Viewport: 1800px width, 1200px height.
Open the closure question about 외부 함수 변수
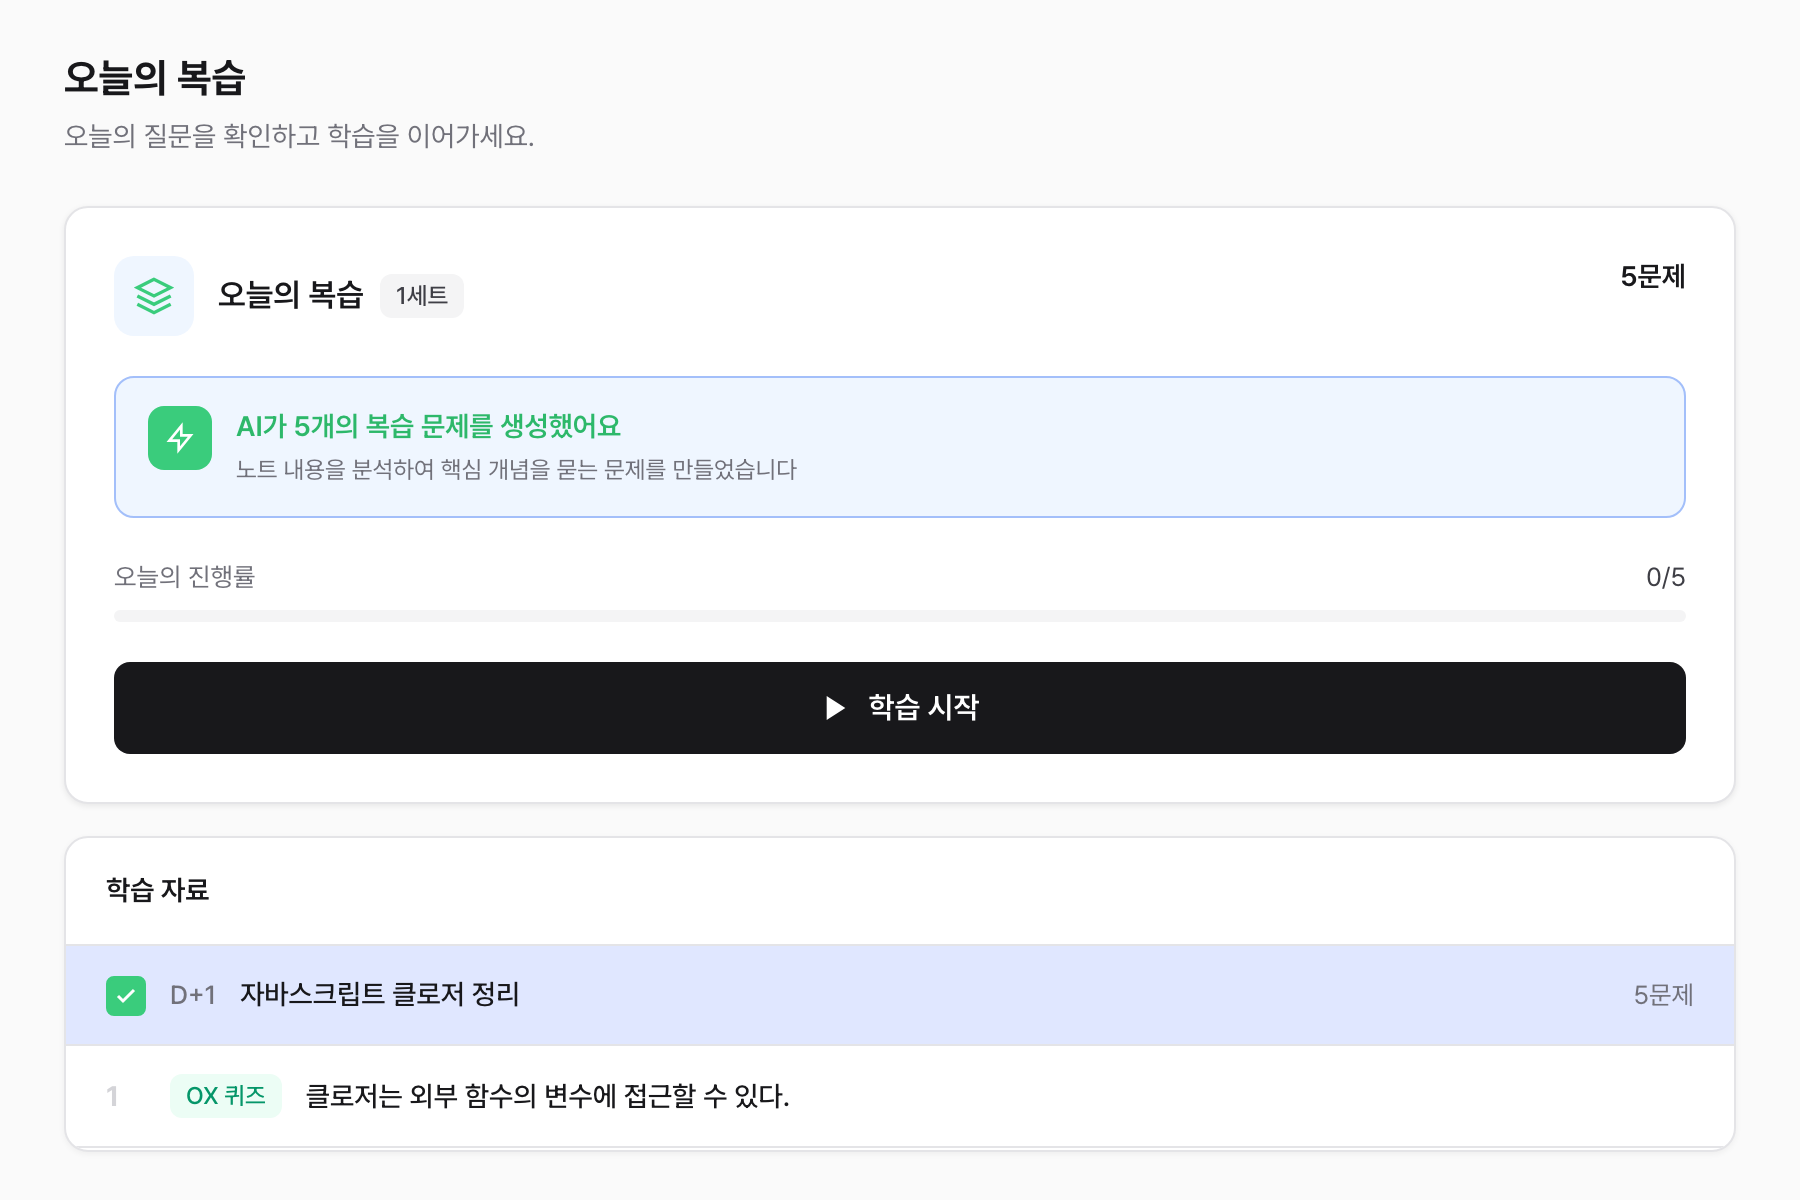[548, 1096]
